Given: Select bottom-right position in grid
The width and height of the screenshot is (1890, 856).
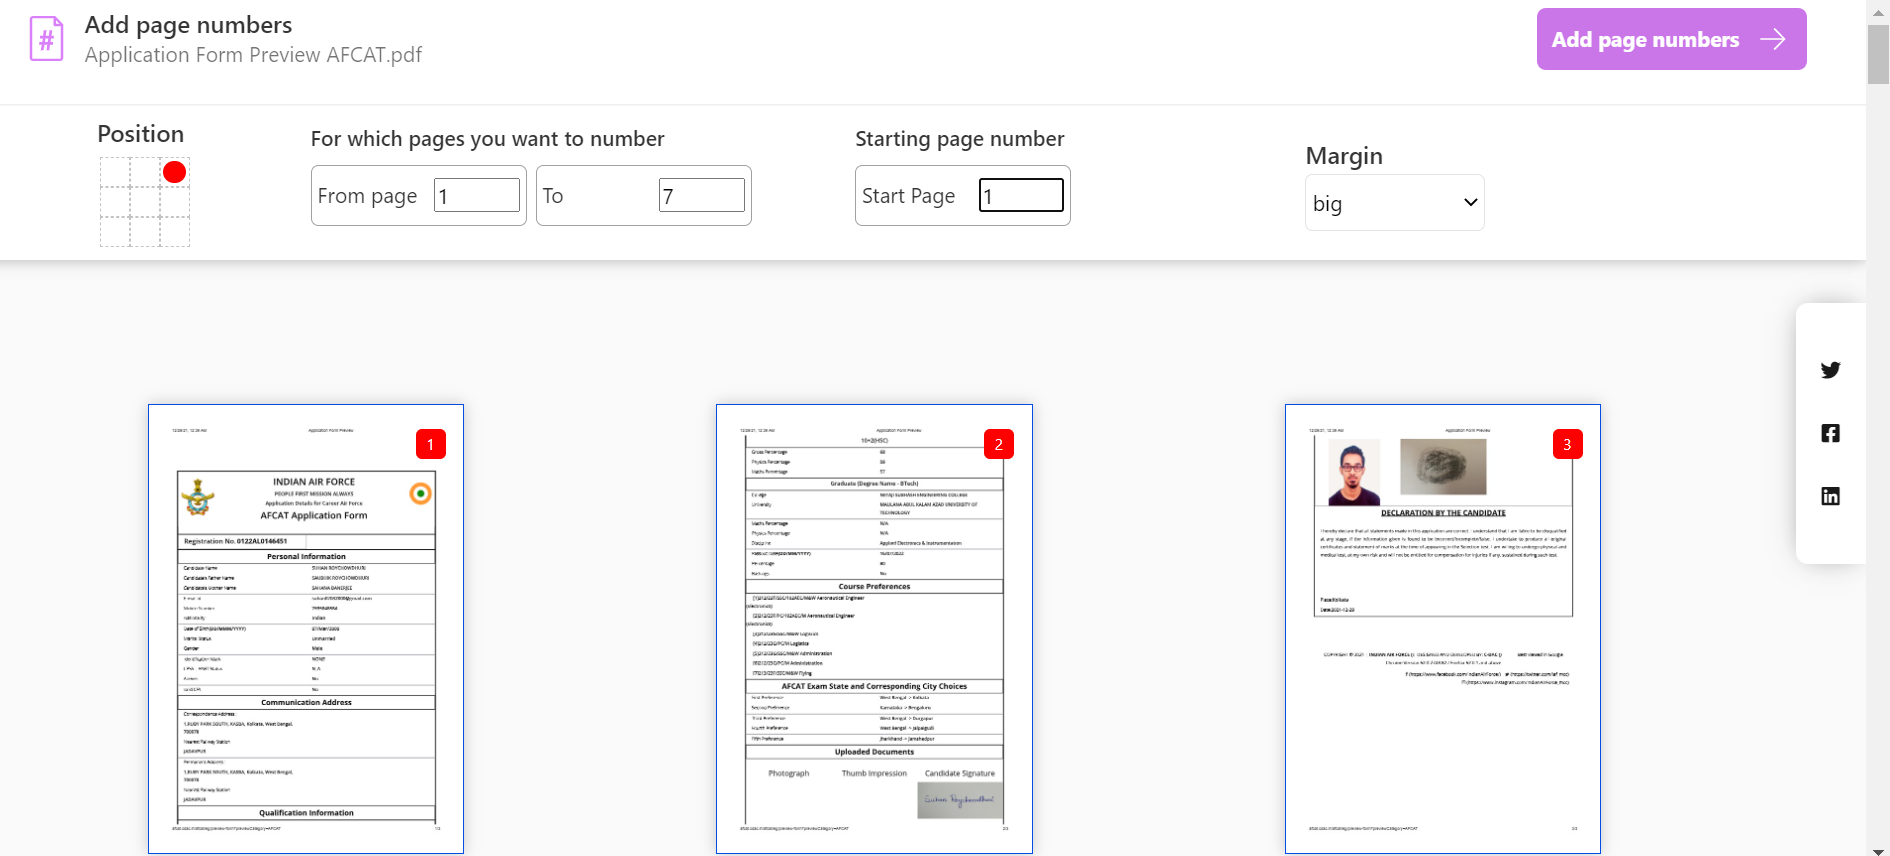Looking at the screenshot, I should coord(175,232).
